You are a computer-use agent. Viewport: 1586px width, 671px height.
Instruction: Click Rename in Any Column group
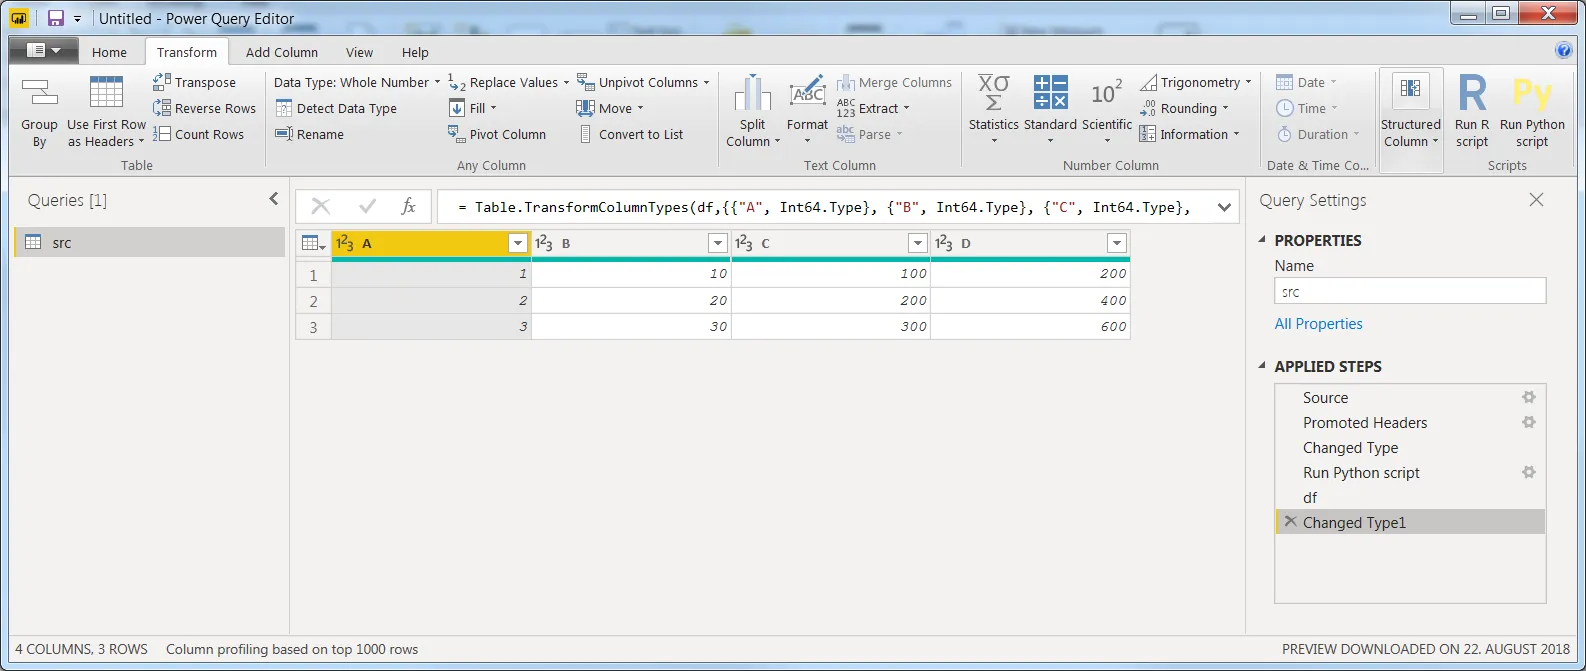tap(310, 134)
